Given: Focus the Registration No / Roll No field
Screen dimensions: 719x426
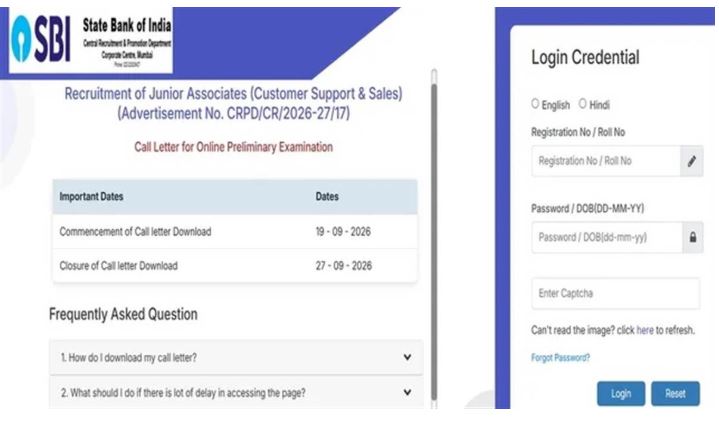Looking at the screenshot, I should pyautogui.click(x=606, y=161).
